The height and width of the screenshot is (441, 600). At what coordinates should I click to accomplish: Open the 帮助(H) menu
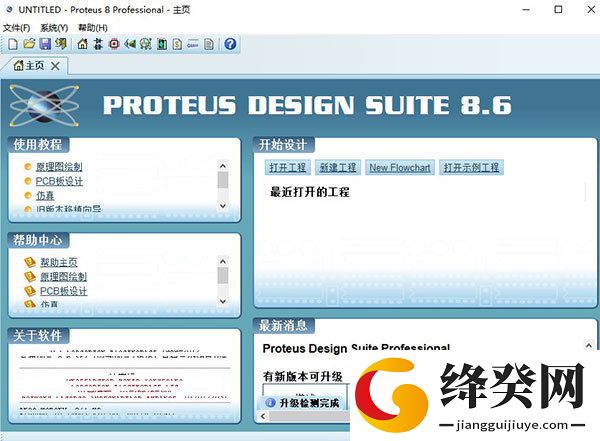coord(93,28)
